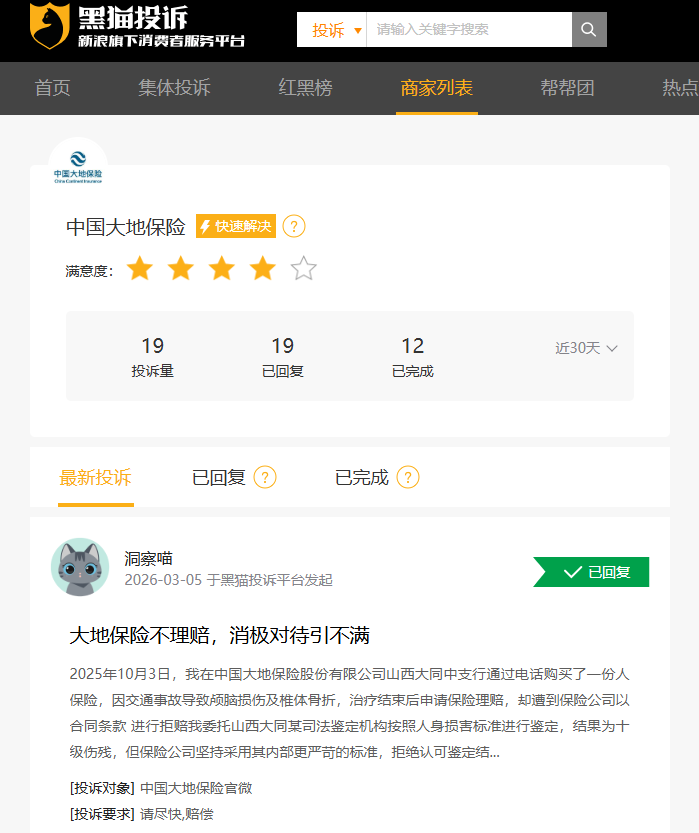Open the 投诉 search type dropdown
The width and height of the screenshot is (699, 833).
coord(332,30)
